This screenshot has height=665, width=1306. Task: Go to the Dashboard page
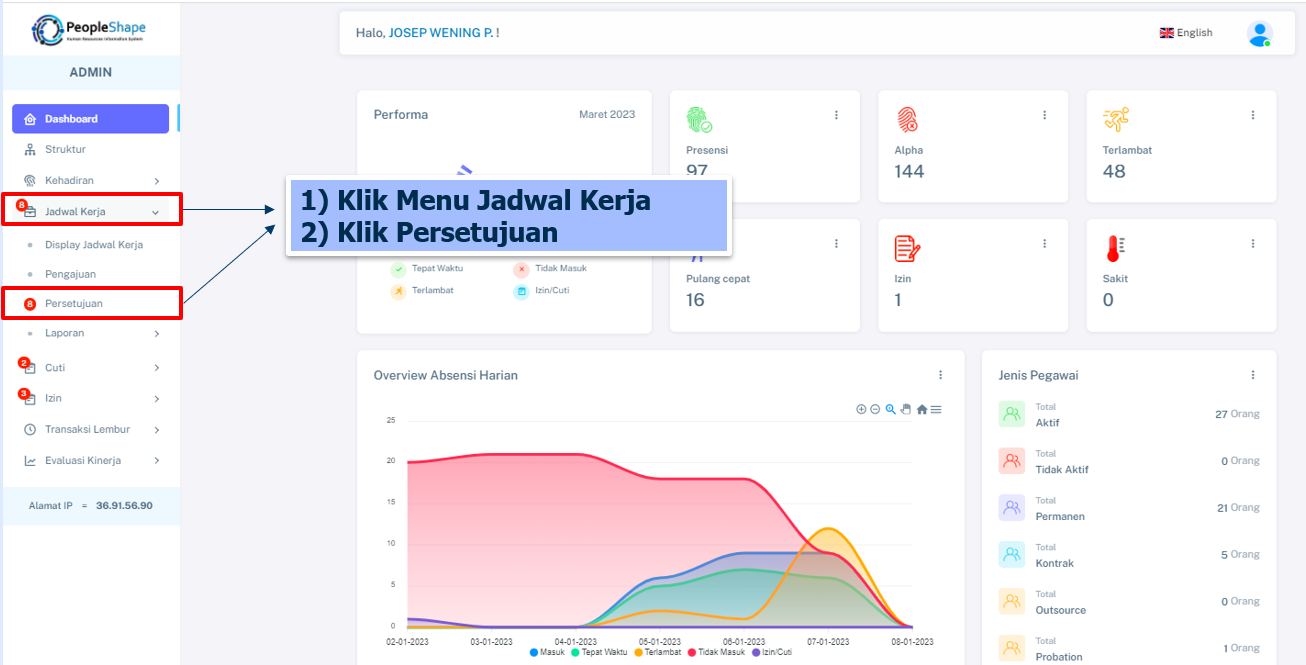[90, 119]
